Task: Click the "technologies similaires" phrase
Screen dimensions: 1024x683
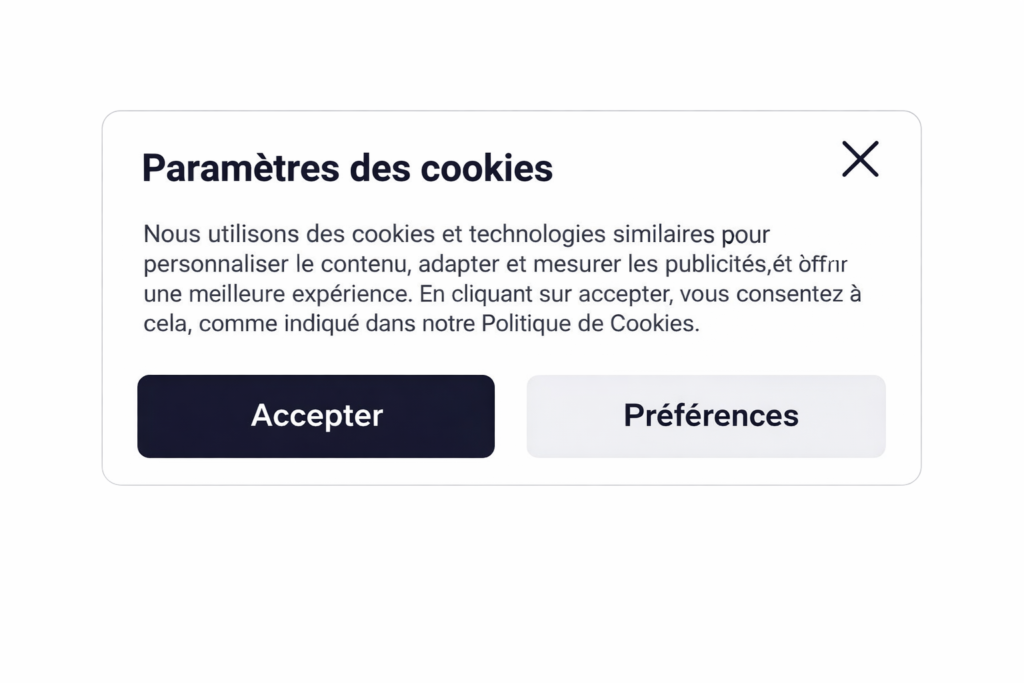Action: point(590,234)
